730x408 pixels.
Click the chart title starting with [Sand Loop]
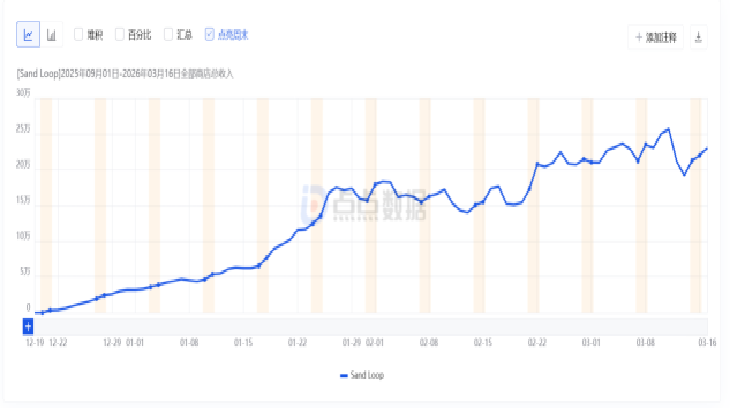point(125,73)
